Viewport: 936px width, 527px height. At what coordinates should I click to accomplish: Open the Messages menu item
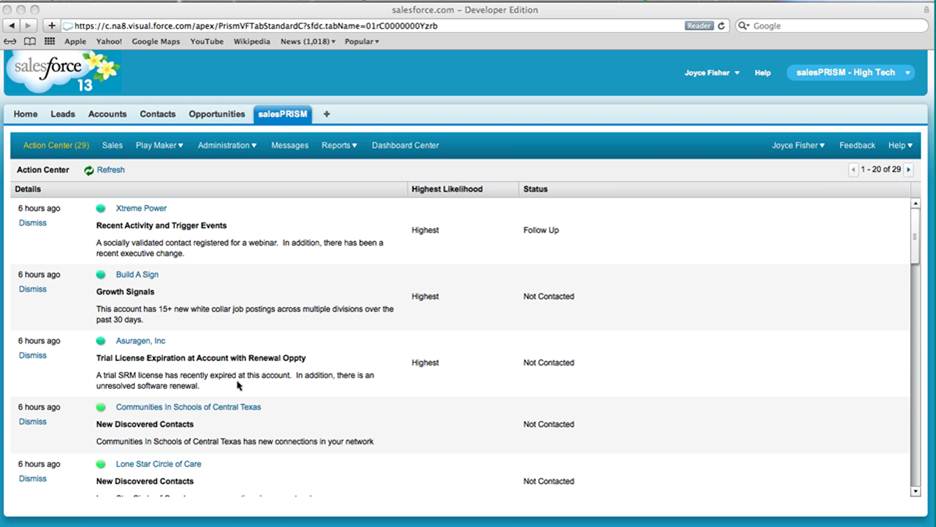click(x=290, y=146)
